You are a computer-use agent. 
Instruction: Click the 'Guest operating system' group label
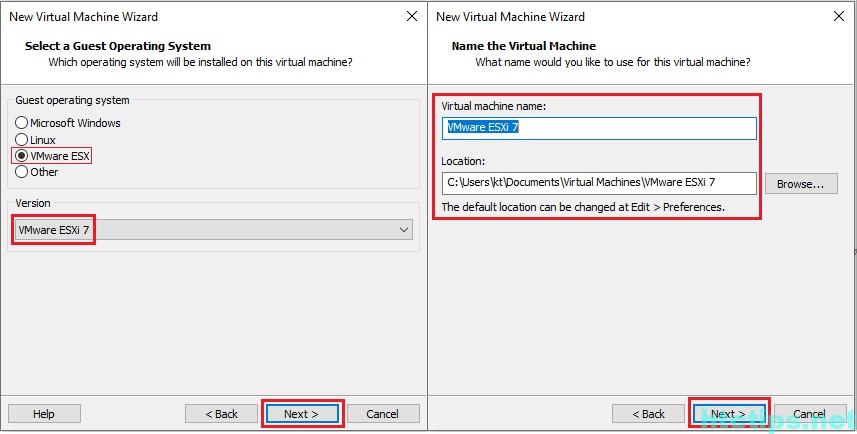click(x=73, y=100)
